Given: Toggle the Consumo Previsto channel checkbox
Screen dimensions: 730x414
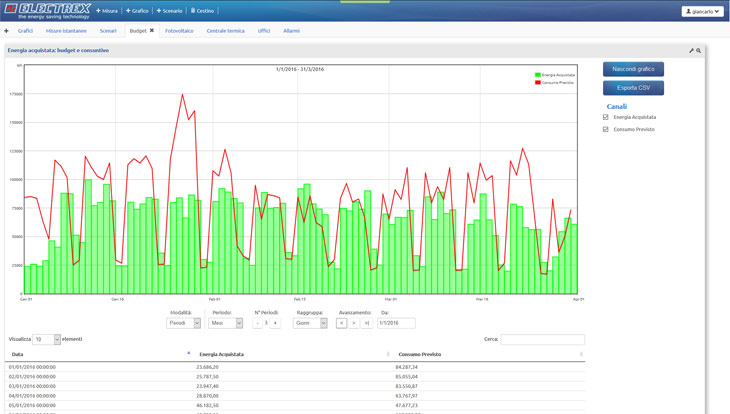Looking at the screenshot, I should [606, 129].
